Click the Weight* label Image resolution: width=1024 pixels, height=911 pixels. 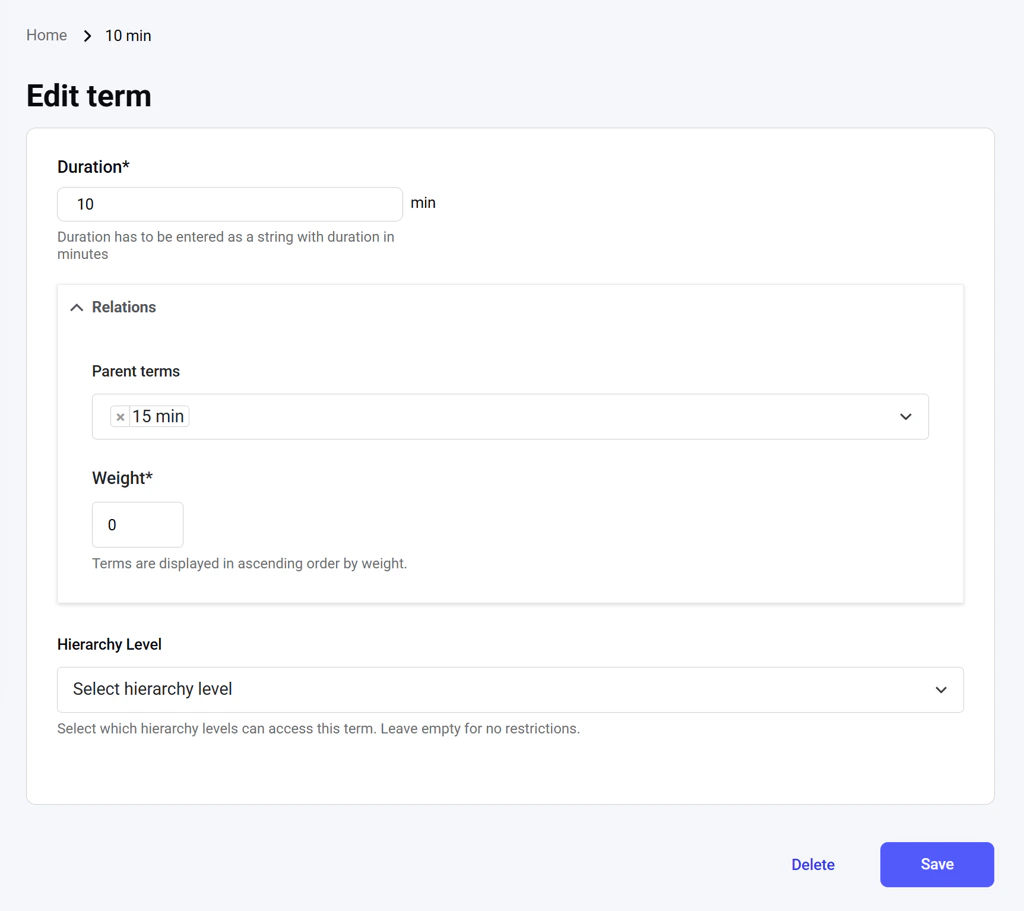coord(122,478)
